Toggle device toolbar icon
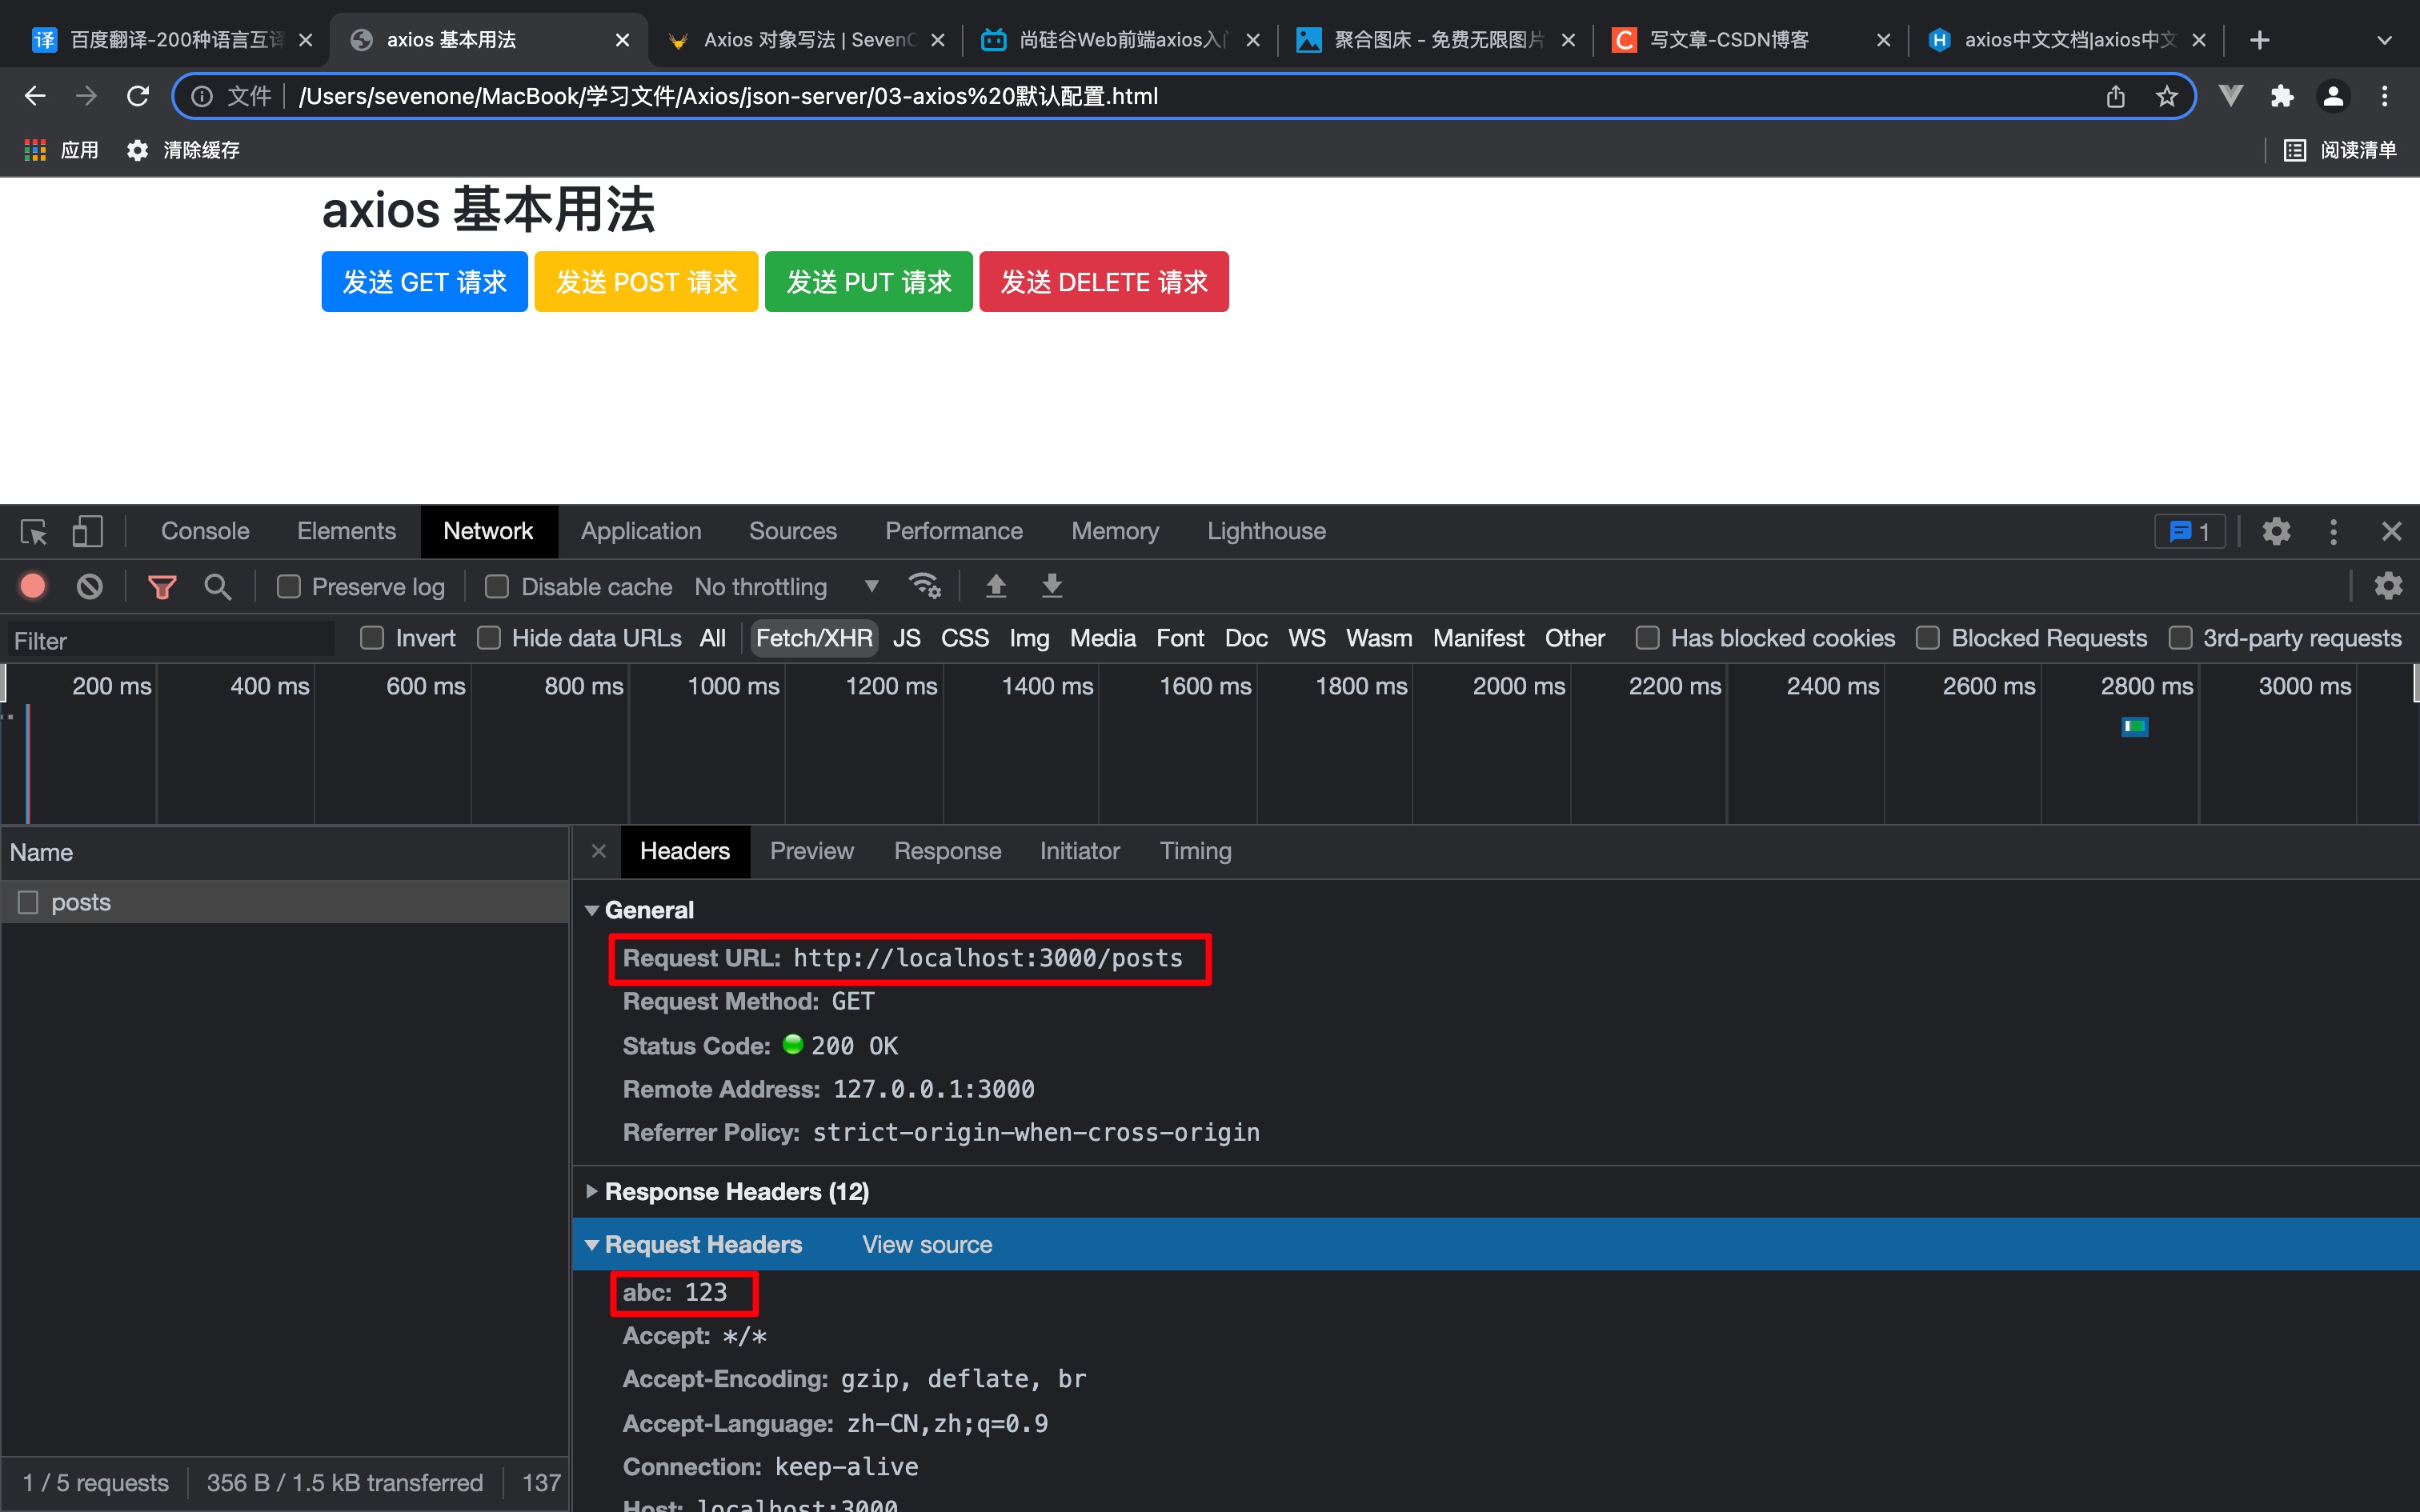Viewport: 2420px width, 1512px height. (87, 531)
